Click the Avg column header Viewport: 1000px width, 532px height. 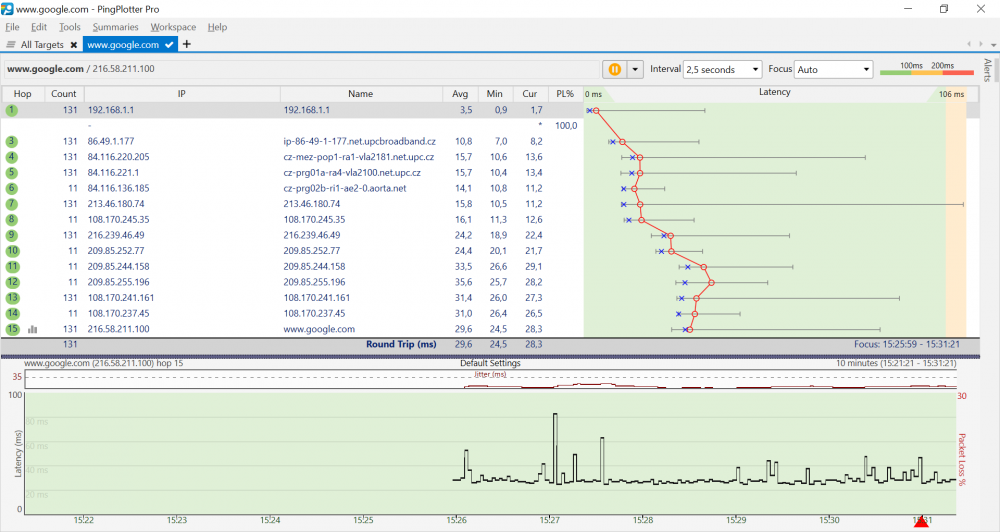(460, 94)
